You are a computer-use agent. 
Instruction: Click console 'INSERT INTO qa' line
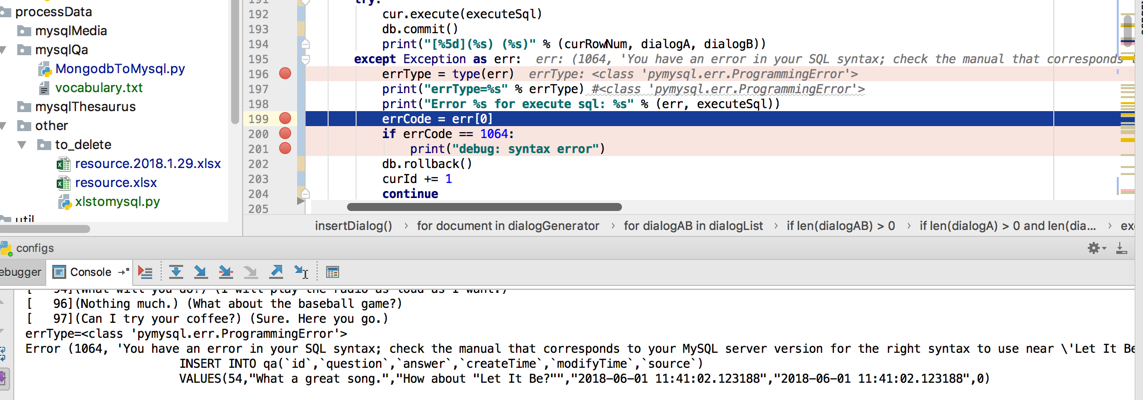(x=440, y=363)
